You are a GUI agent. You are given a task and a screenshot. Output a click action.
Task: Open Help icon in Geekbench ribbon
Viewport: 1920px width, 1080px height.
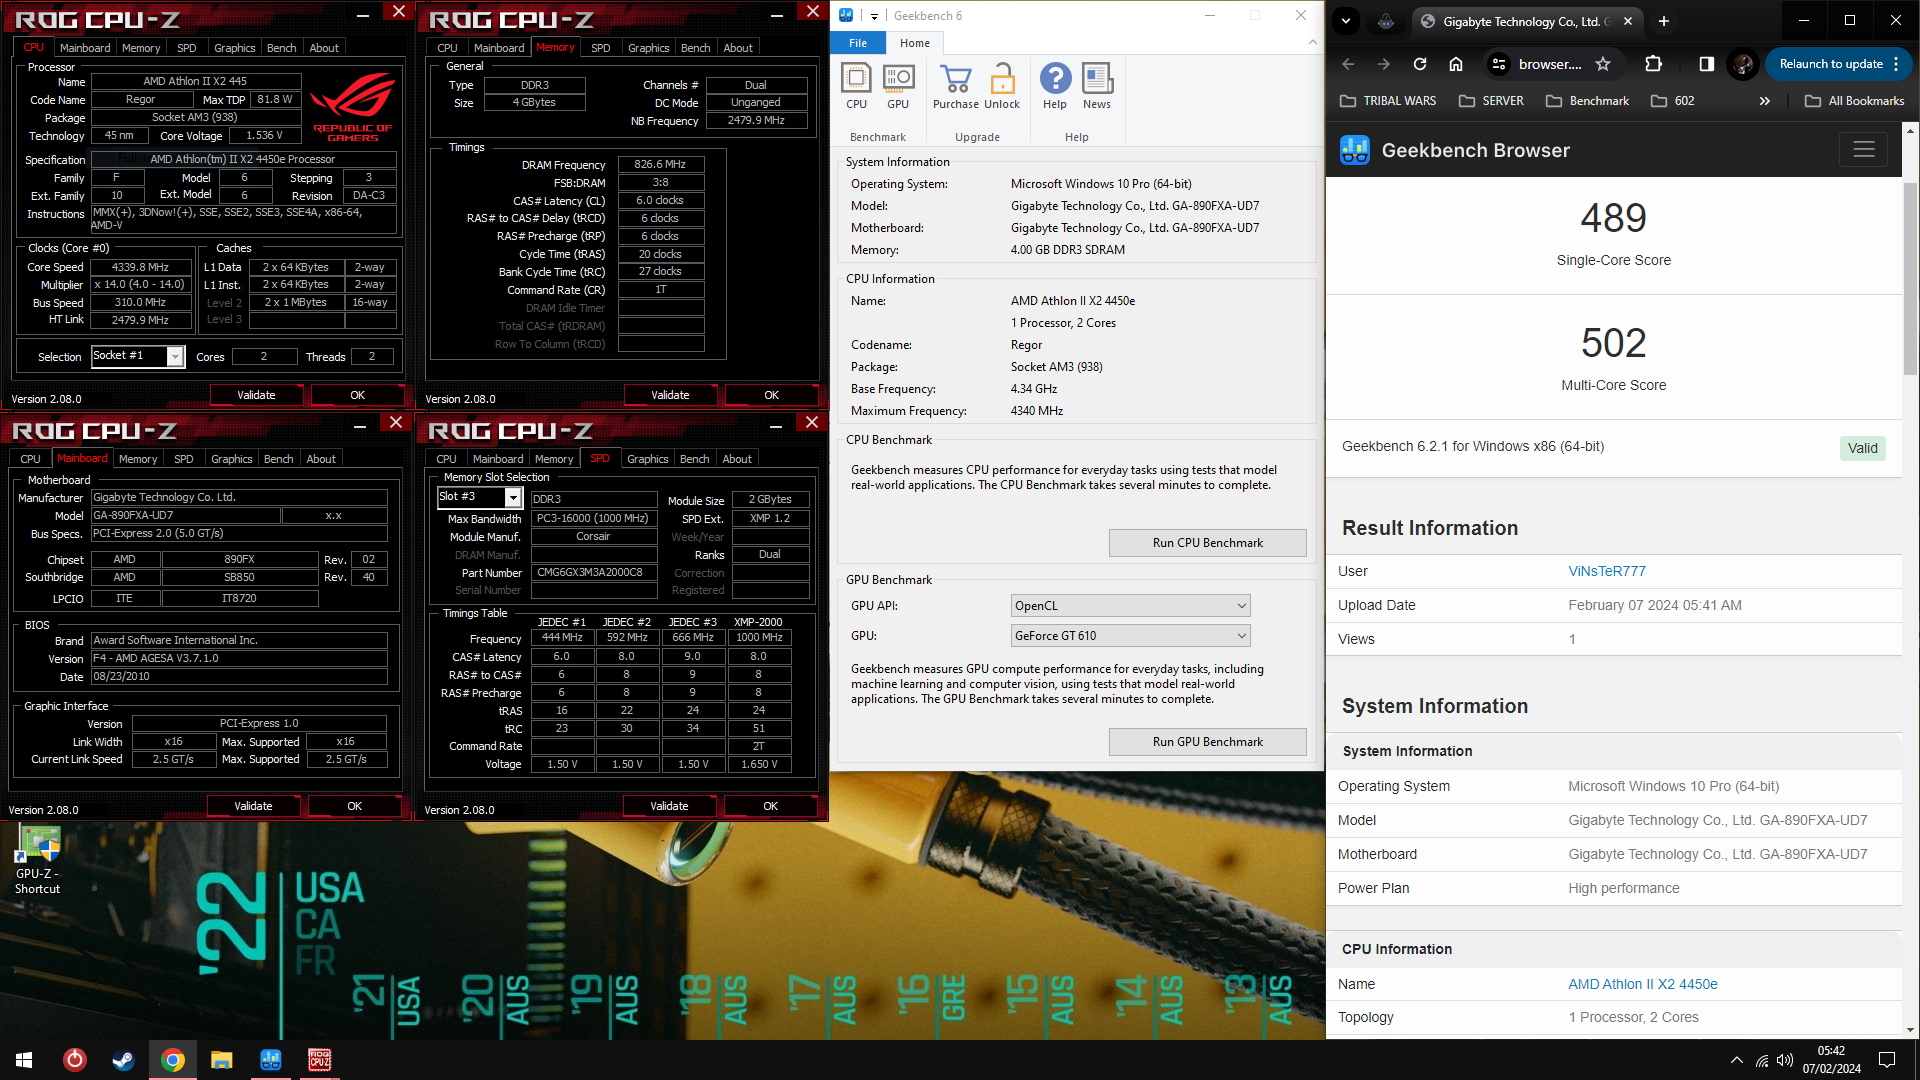pos(1055,86)
